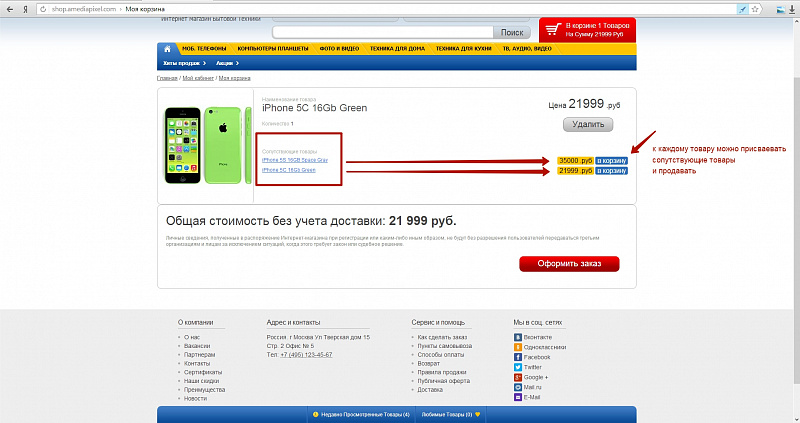Open the Google + social icon
The image size is (800, 423).
(x=517, y=377)
